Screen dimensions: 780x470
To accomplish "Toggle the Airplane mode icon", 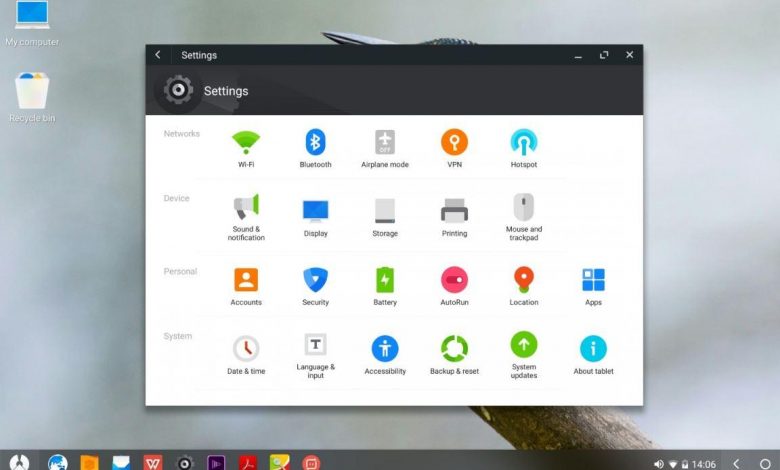I will (x=385, y=142).
